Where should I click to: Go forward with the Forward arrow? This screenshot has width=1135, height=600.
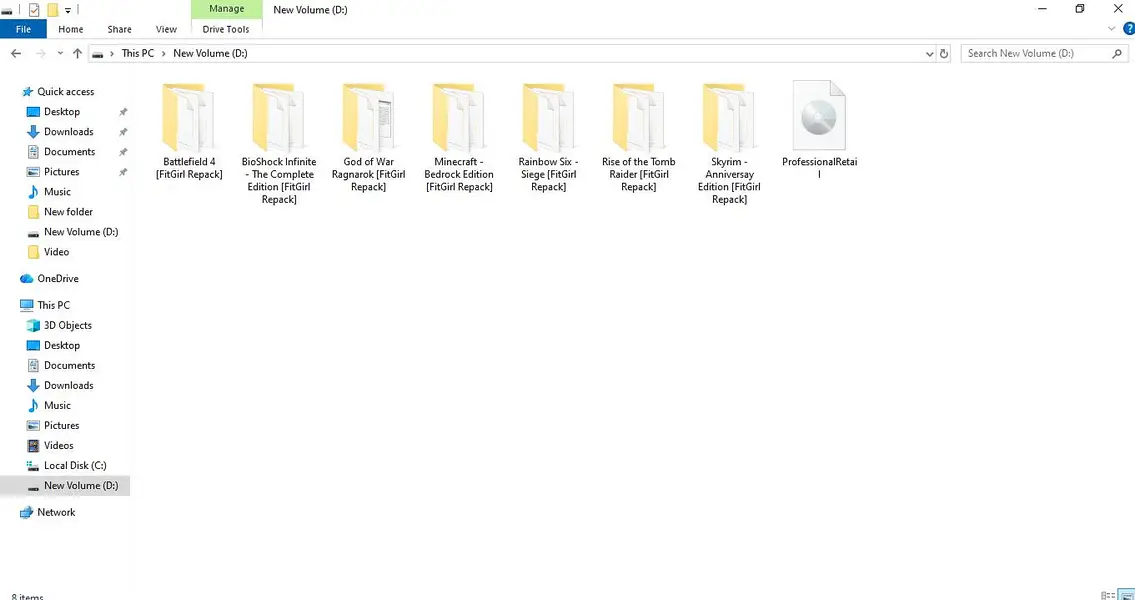pyautogui.click(x=41, y=54)
